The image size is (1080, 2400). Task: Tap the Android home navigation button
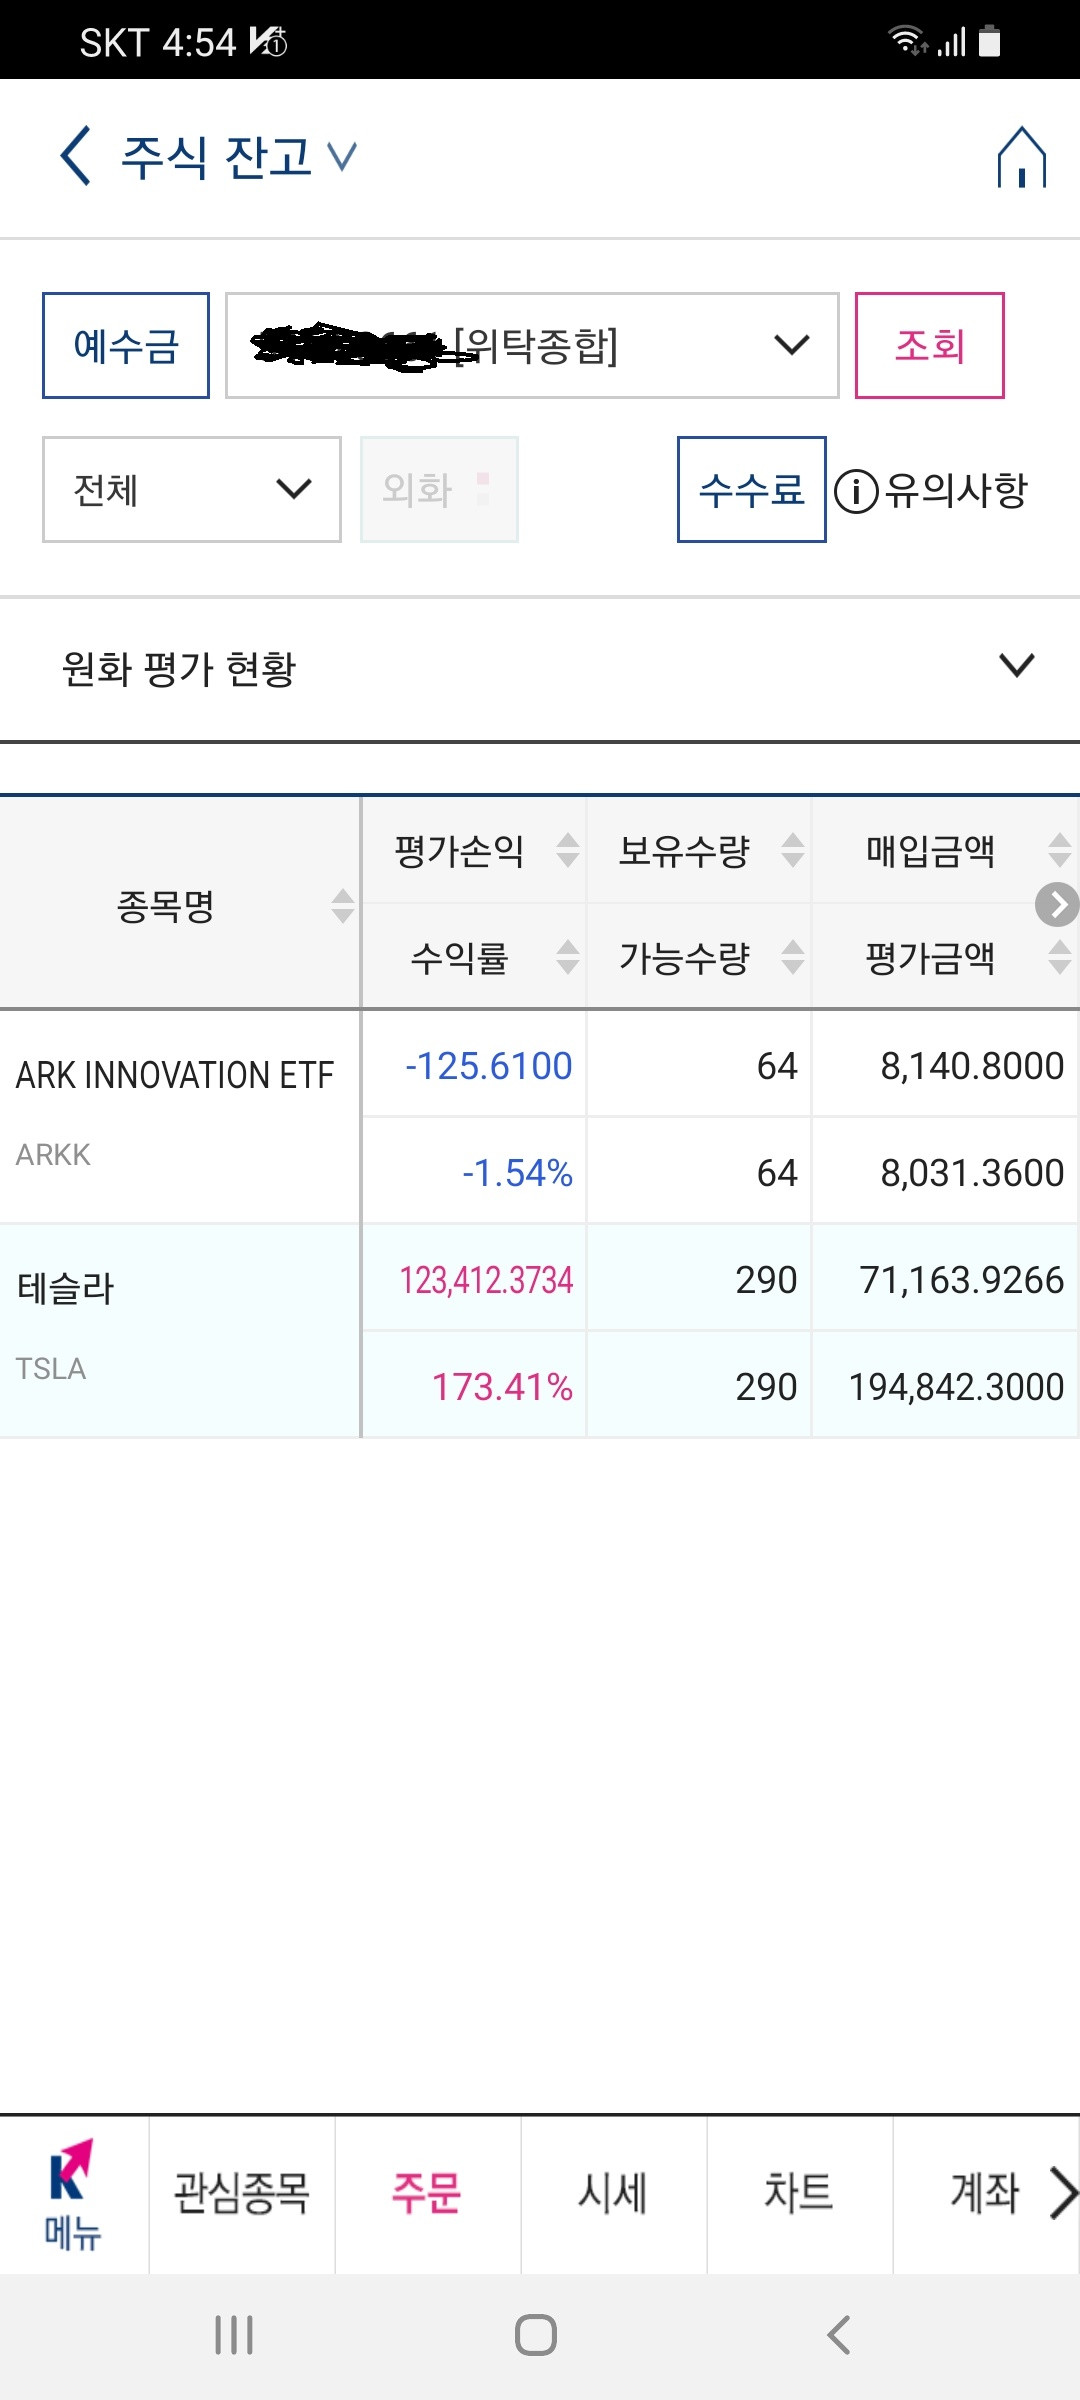(x=536, y=2335)
